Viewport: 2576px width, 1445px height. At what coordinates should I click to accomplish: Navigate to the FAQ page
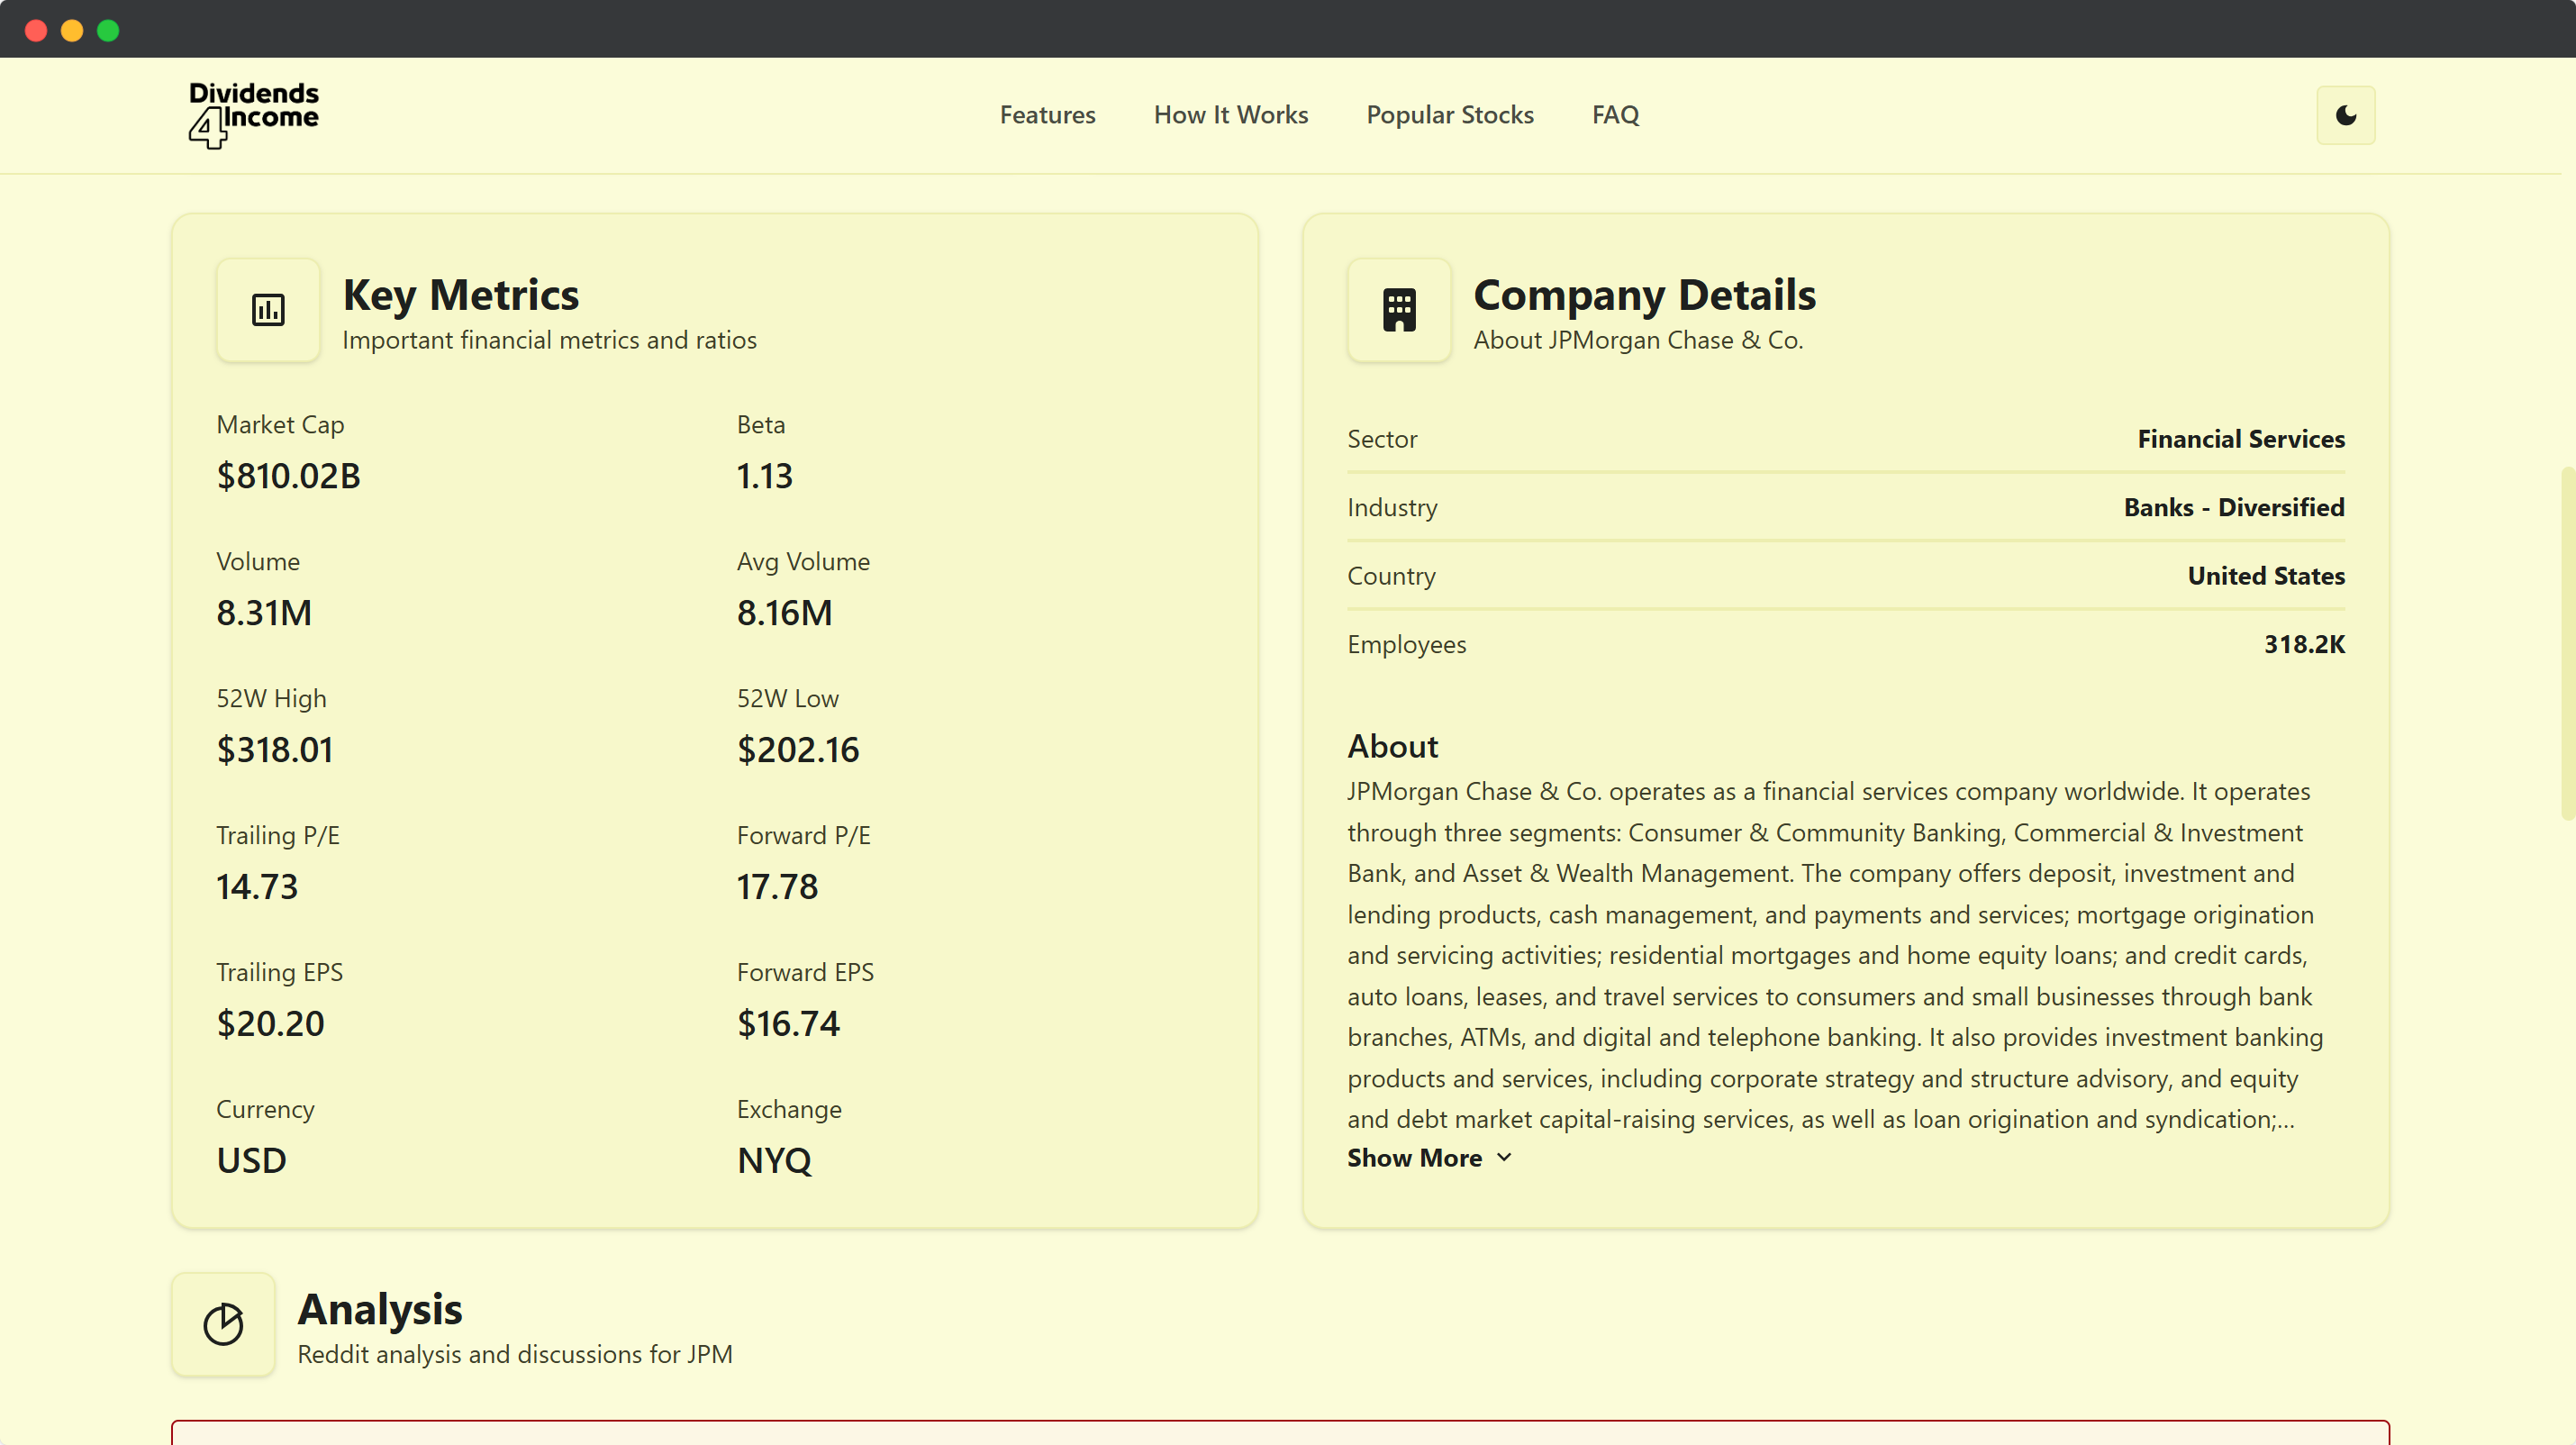pyautogui.click(x=1615, y=115)
